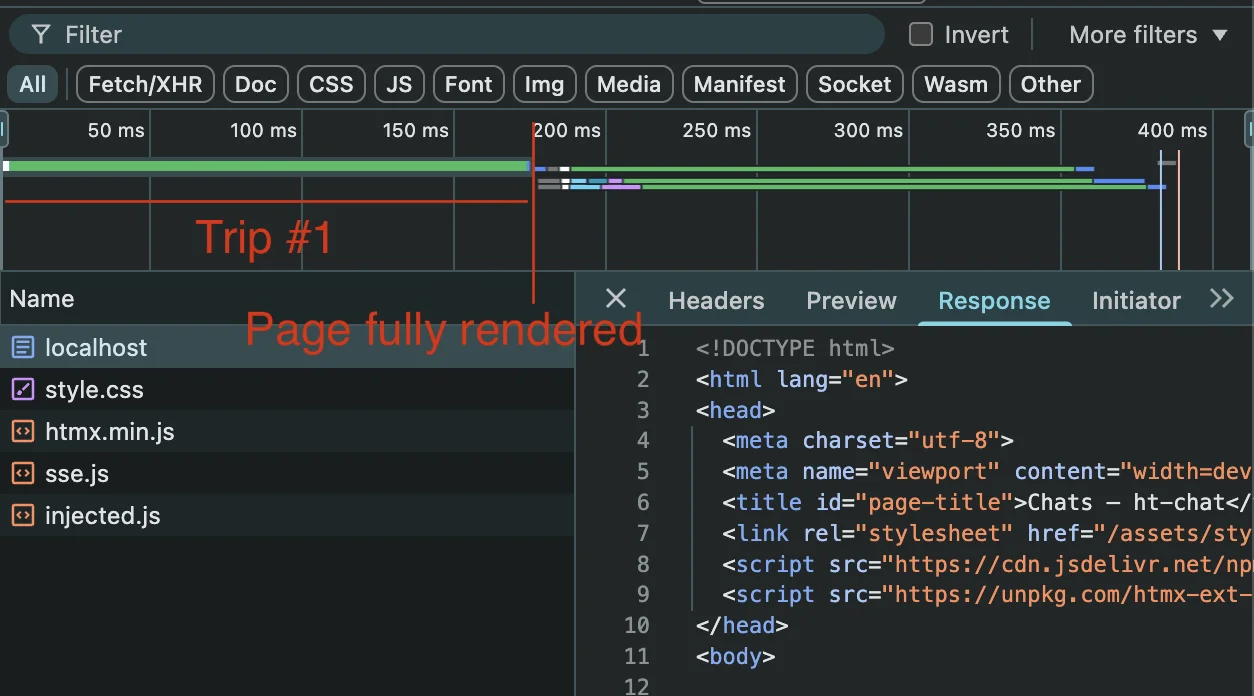Filter requests by Manifest type
Image resolution: width=1254 pixels, height=696 pixels.
click(x=739, y=85)
